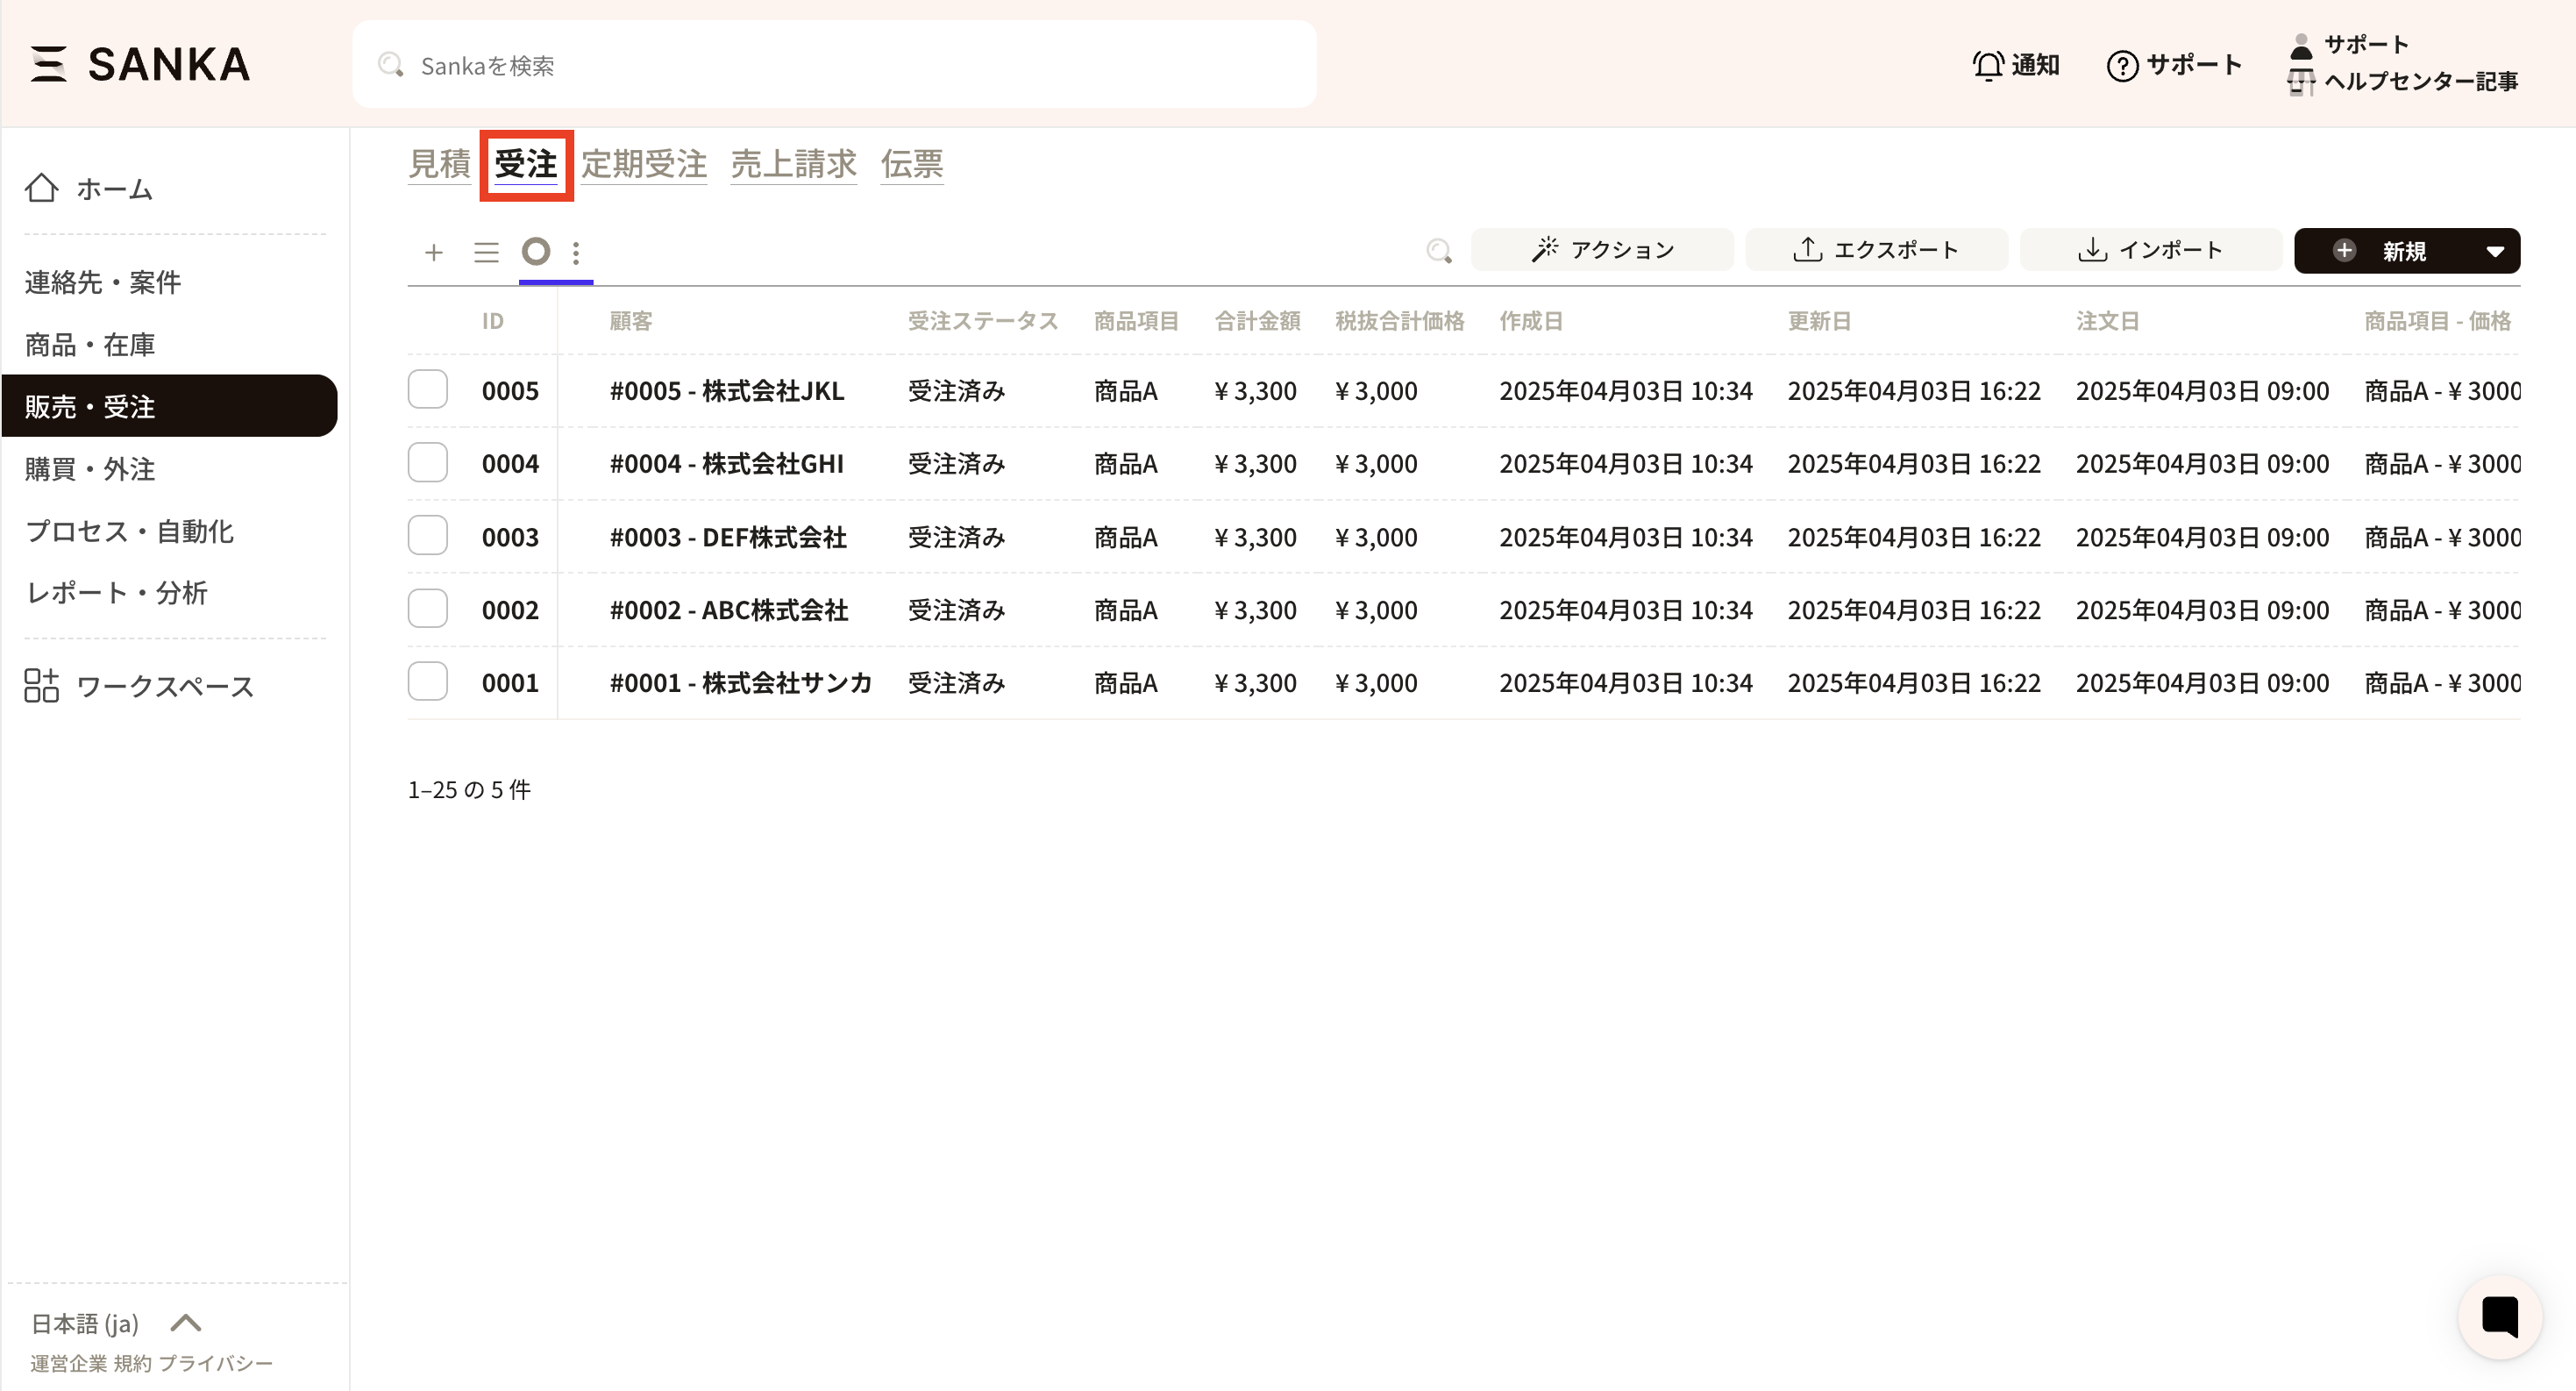
Task: Tick the checkbox for order 0001
Action: (x=428, y=682)
